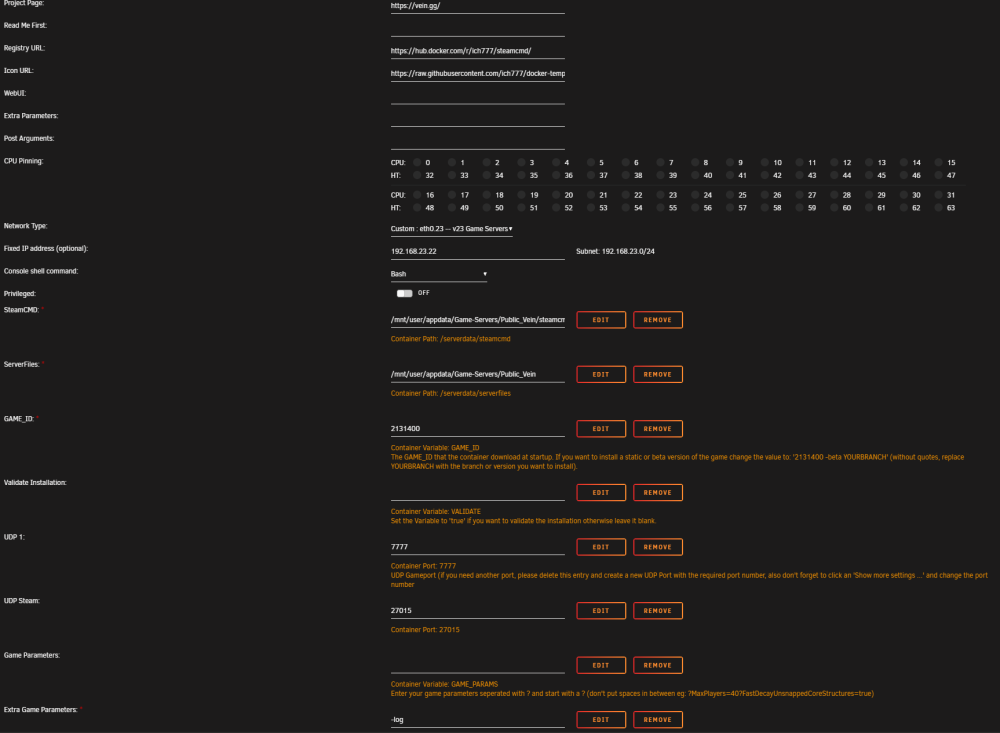Edit the Extra Game Parameters variable
This screenshot has width=1000, height=733.
601,720
